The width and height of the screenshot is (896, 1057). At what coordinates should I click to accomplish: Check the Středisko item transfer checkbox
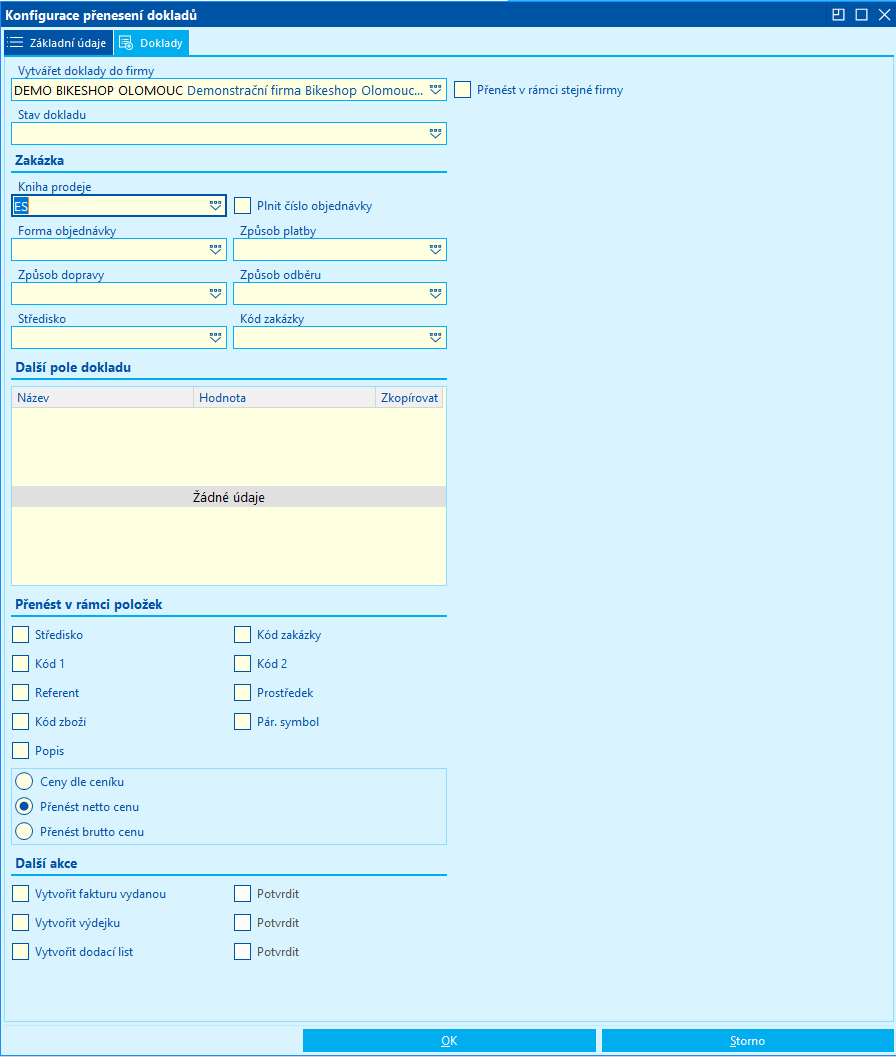tap(21, 634)
